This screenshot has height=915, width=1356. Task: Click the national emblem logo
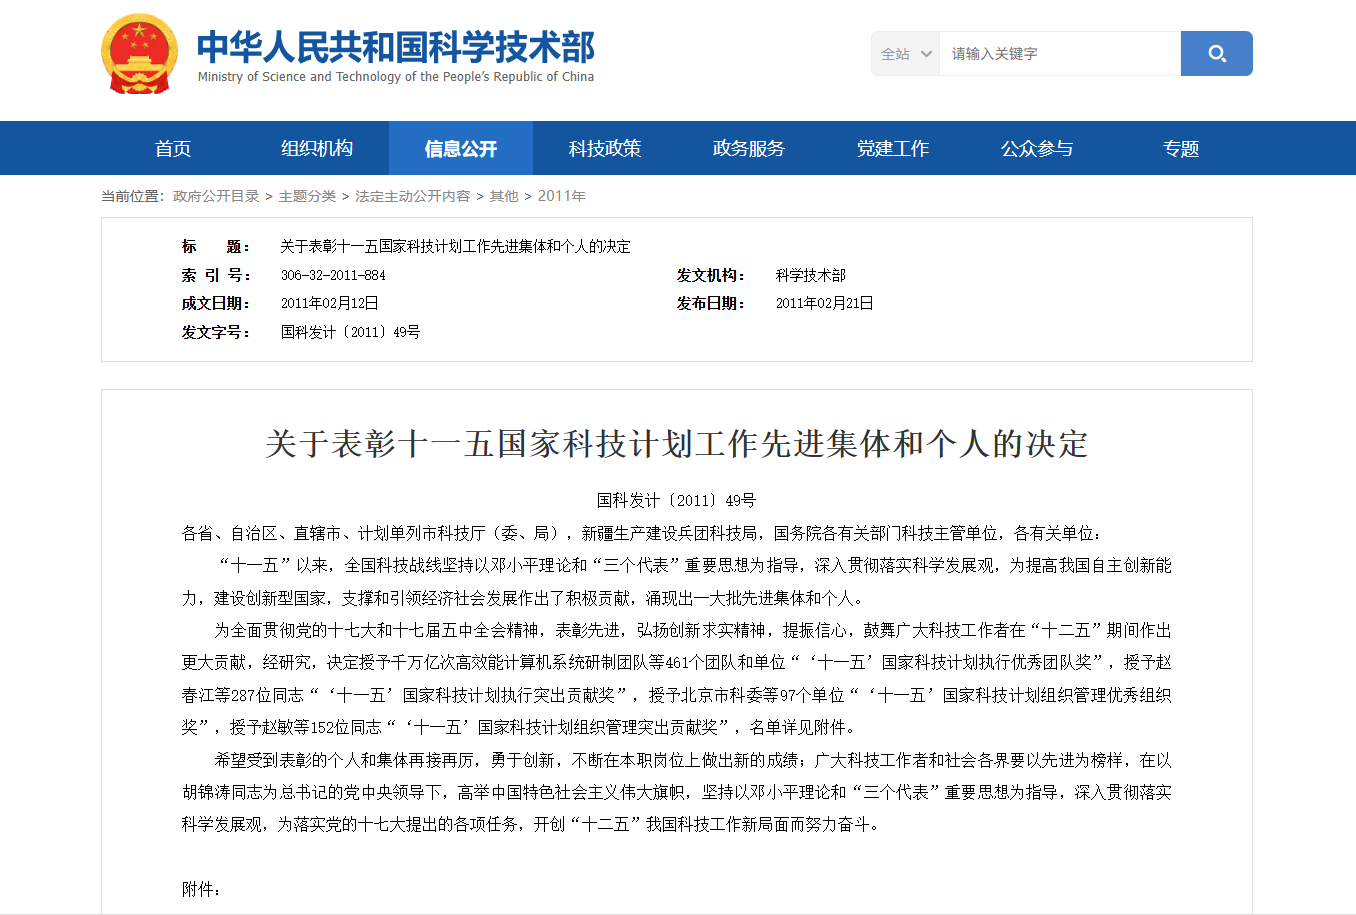pyautogui.click(x=139, y=54)
